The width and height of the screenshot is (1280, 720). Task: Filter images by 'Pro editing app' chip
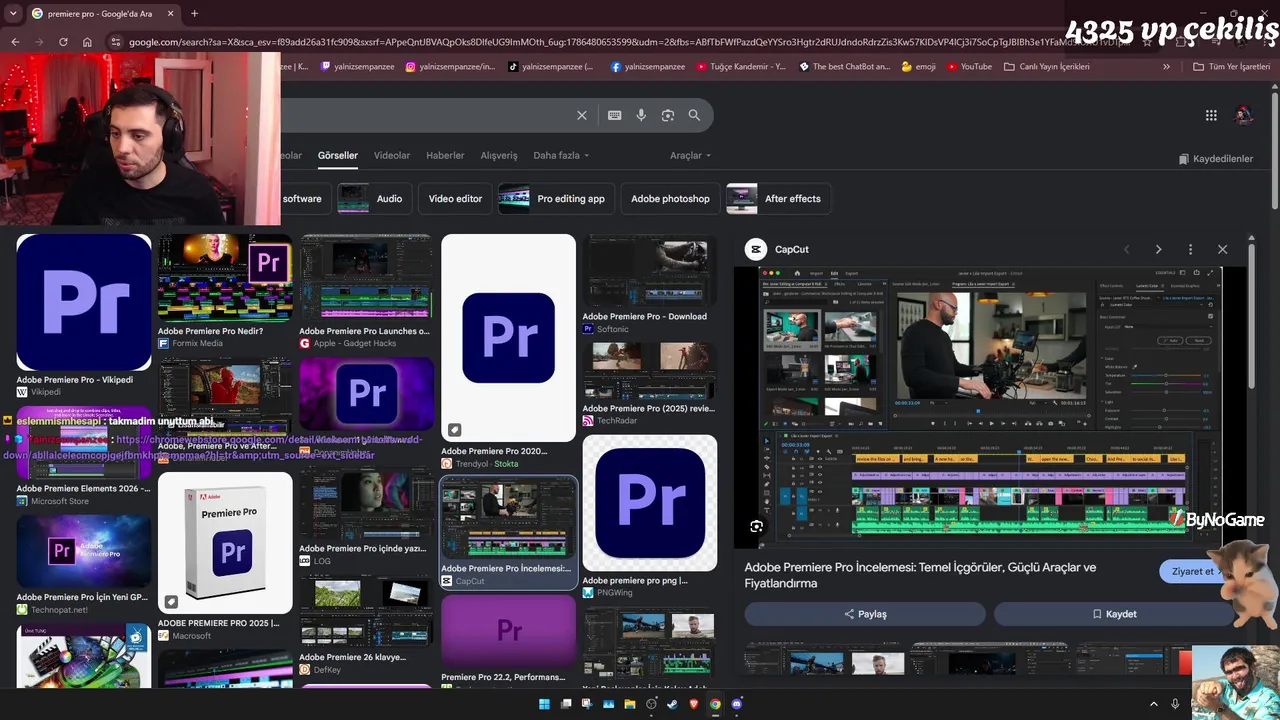point(555,199)
